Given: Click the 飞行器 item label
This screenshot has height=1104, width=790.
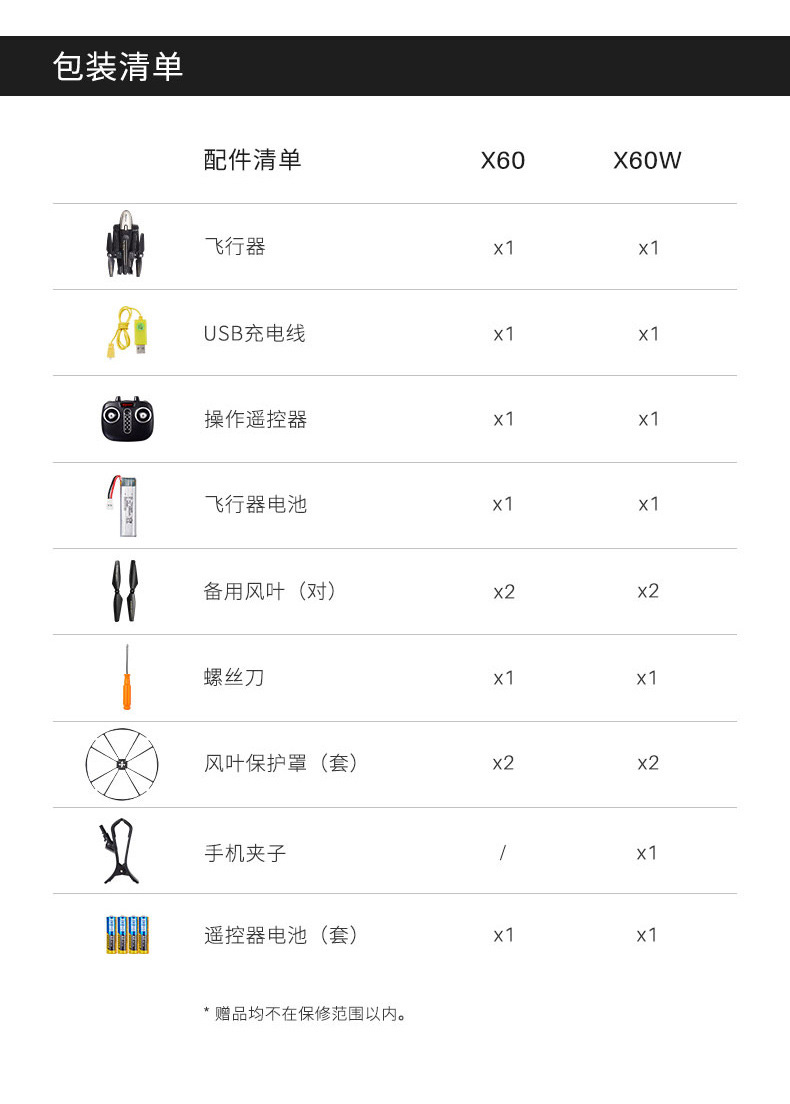Looking at the screenshot, I should (x=235, y=247).
